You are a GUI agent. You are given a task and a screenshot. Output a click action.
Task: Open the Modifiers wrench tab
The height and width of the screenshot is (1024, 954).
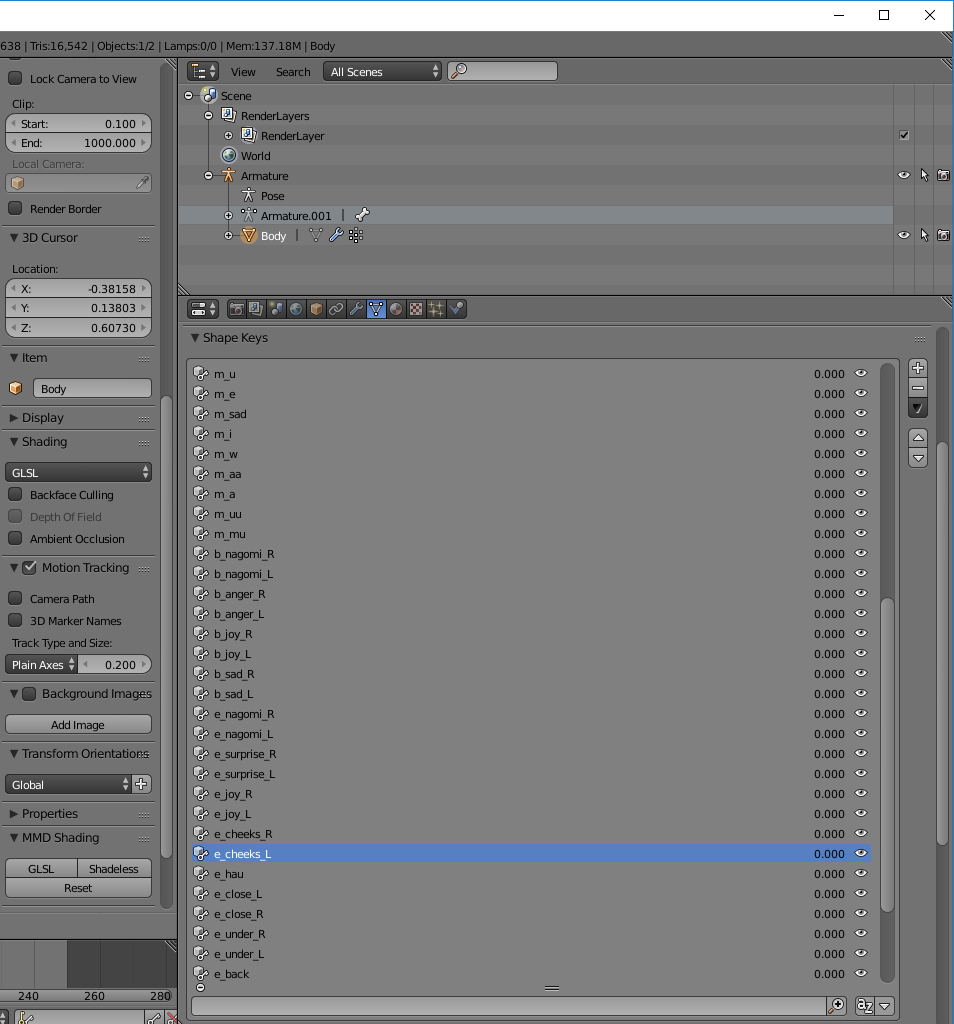coord(356,309)
